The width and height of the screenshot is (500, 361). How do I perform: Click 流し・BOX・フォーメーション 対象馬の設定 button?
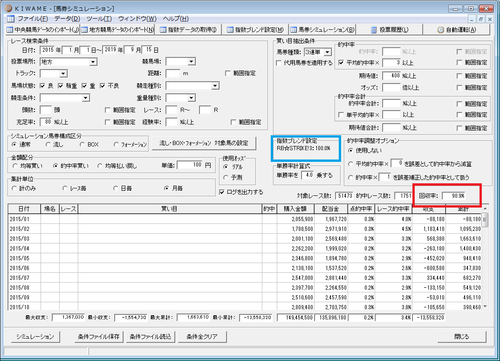[204, 143]
